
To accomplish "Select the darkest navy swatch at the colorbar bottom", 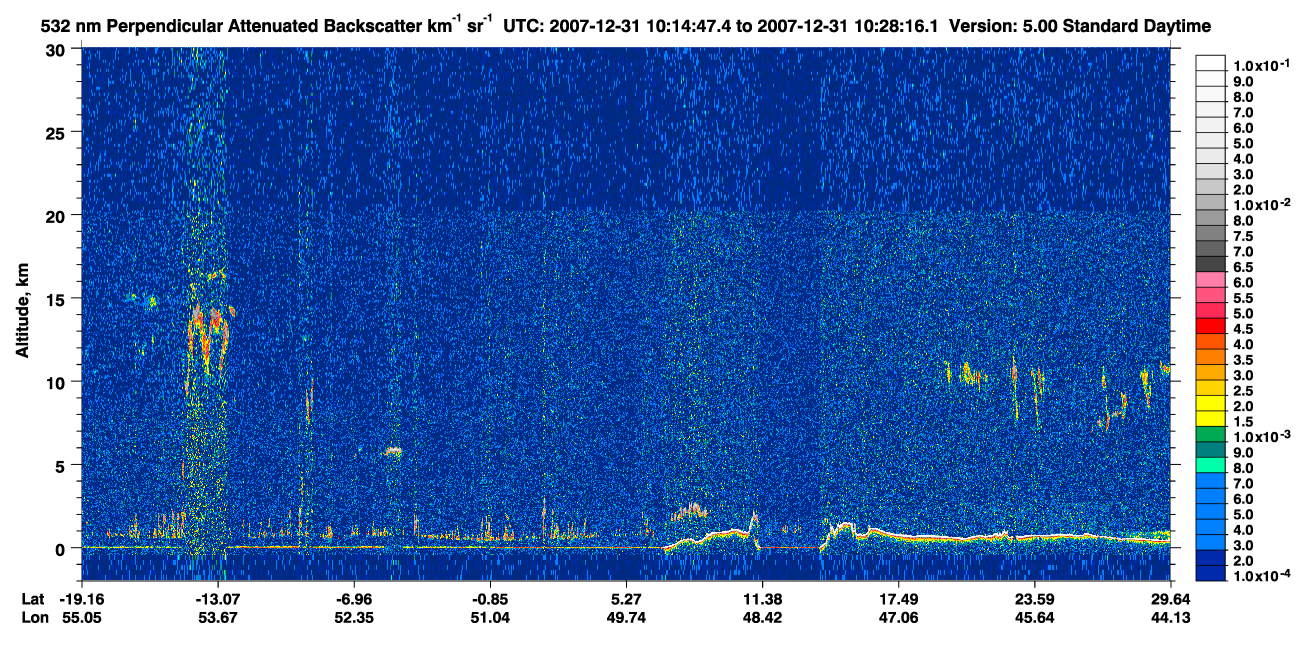I will pyautogui.click(x=1211, y=575).
